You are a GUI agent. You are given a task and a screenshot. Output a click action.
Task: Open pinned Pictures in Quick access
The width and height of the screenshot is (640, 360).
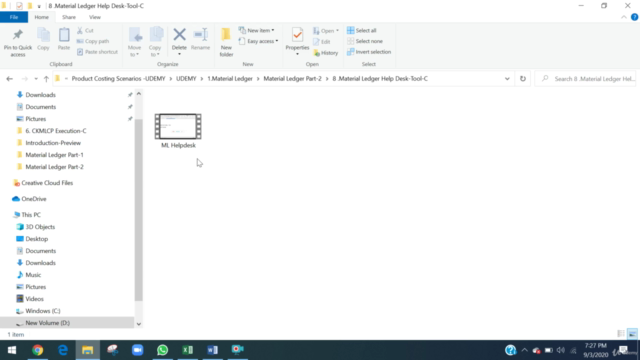click(x=35, y=119)
